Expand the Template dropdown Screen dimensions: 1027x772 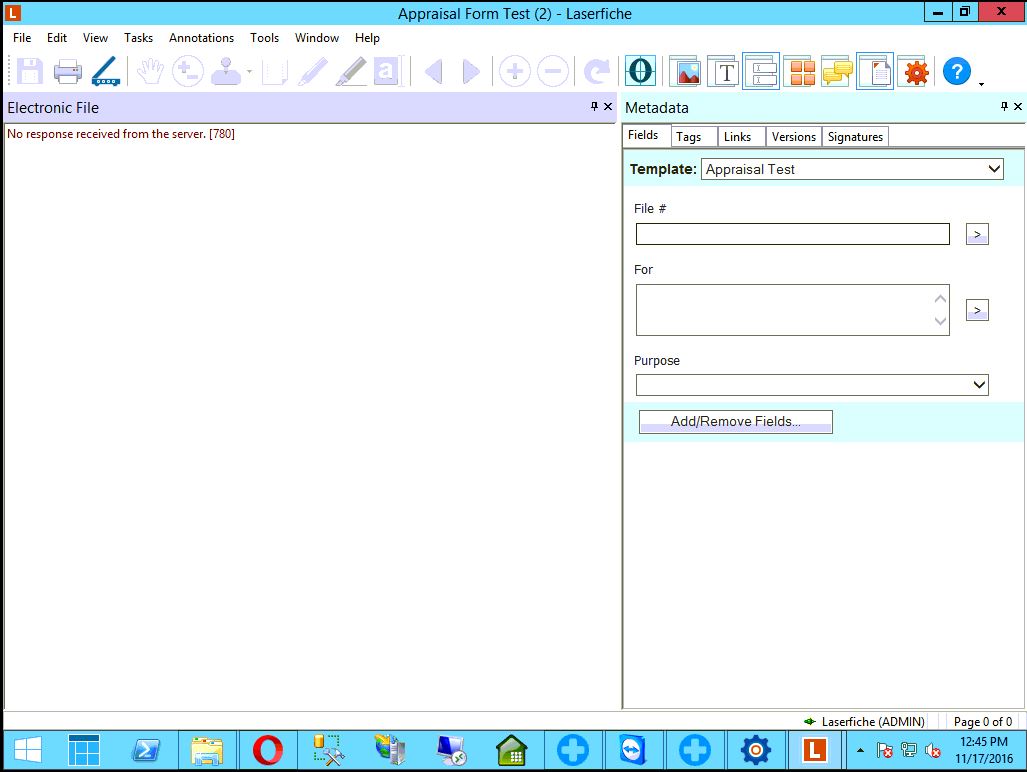(x=994, y=169)
